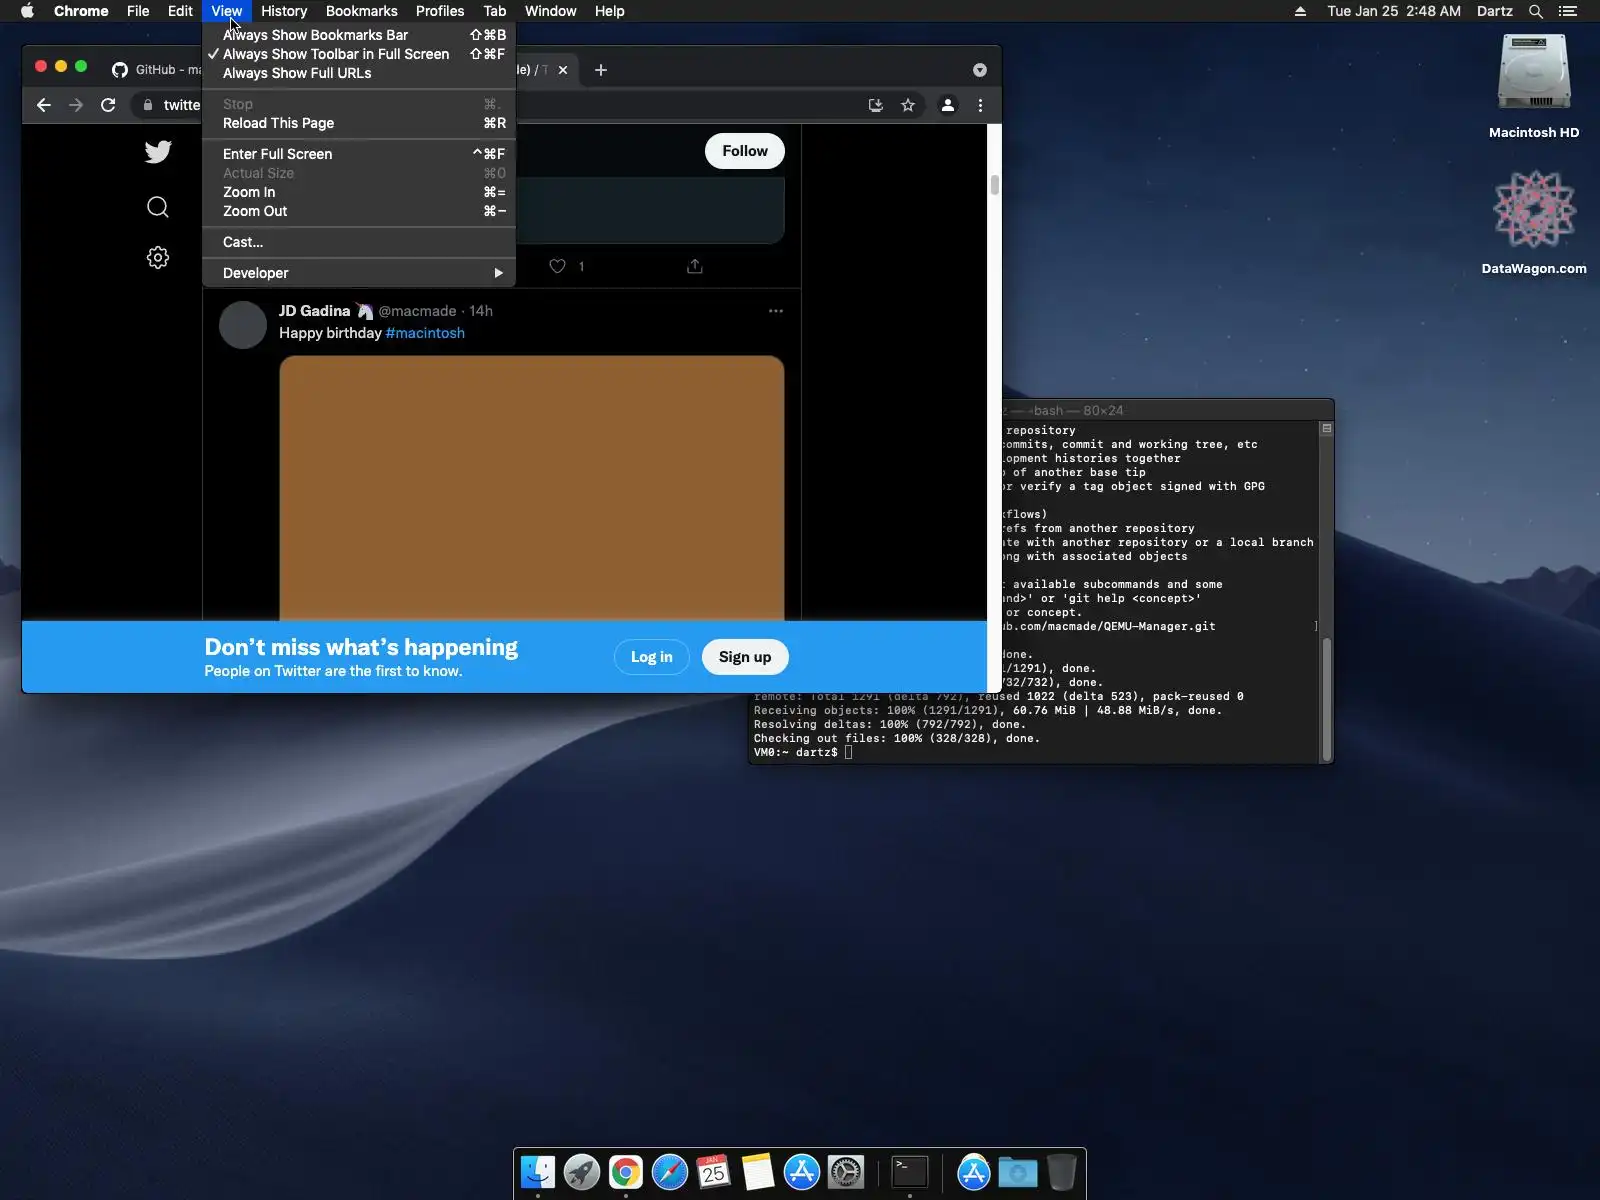Click Chrome icon in the Dock
Screen dimensions: 1600x1200
[626, 1172]
